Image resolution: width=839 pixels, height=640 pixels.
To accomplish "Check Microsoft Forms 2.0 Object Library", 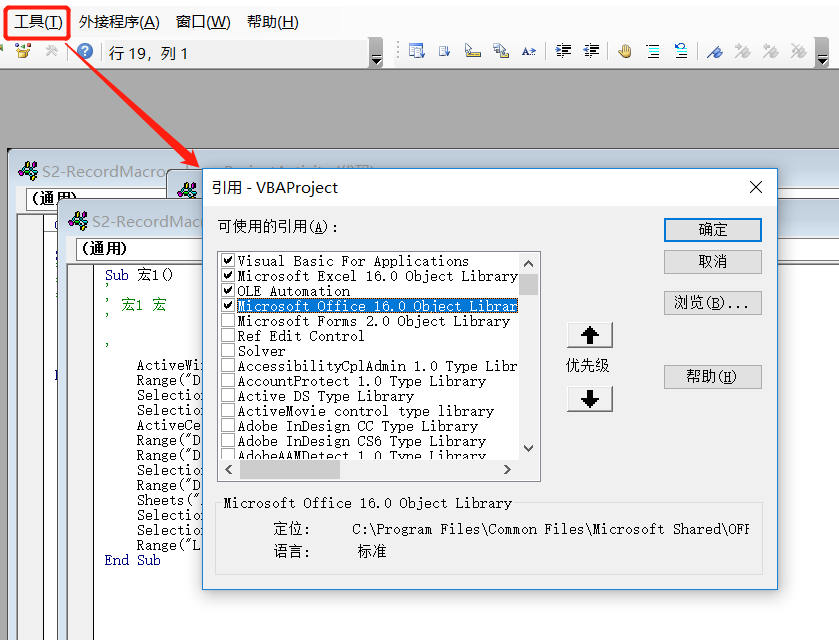I will pos(228,321).
